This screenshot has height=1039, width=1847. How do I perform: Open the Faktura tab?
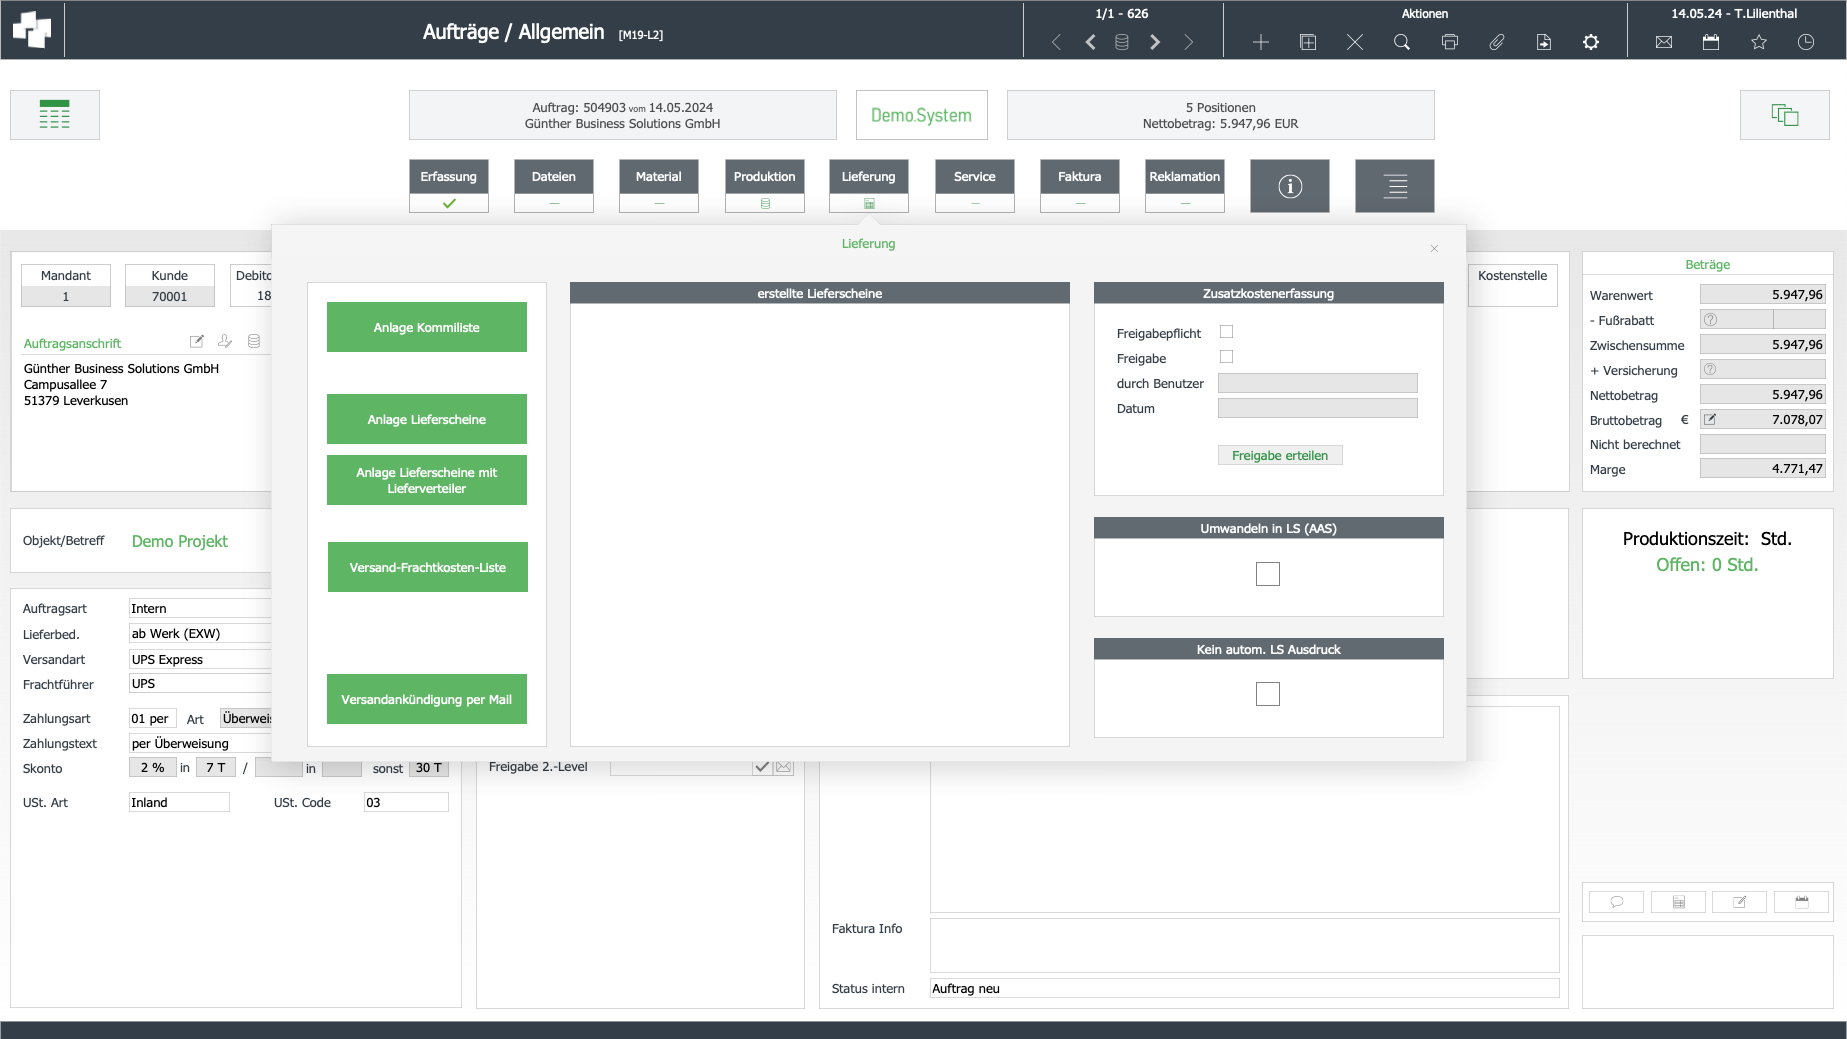(1079, 177)
